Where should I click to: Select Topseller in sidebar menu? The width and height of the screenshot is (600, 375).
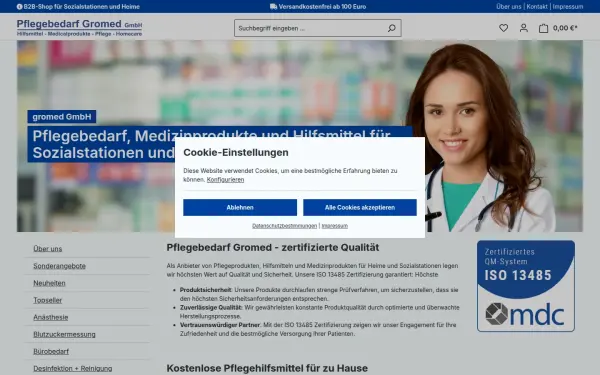pyautogui.click(x=47, y=300)
